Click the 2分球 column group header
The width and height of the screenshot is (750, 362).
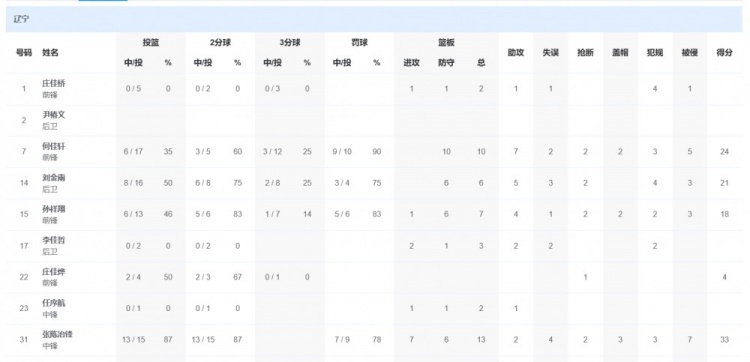pyautogui.click(x=220, y=43)
